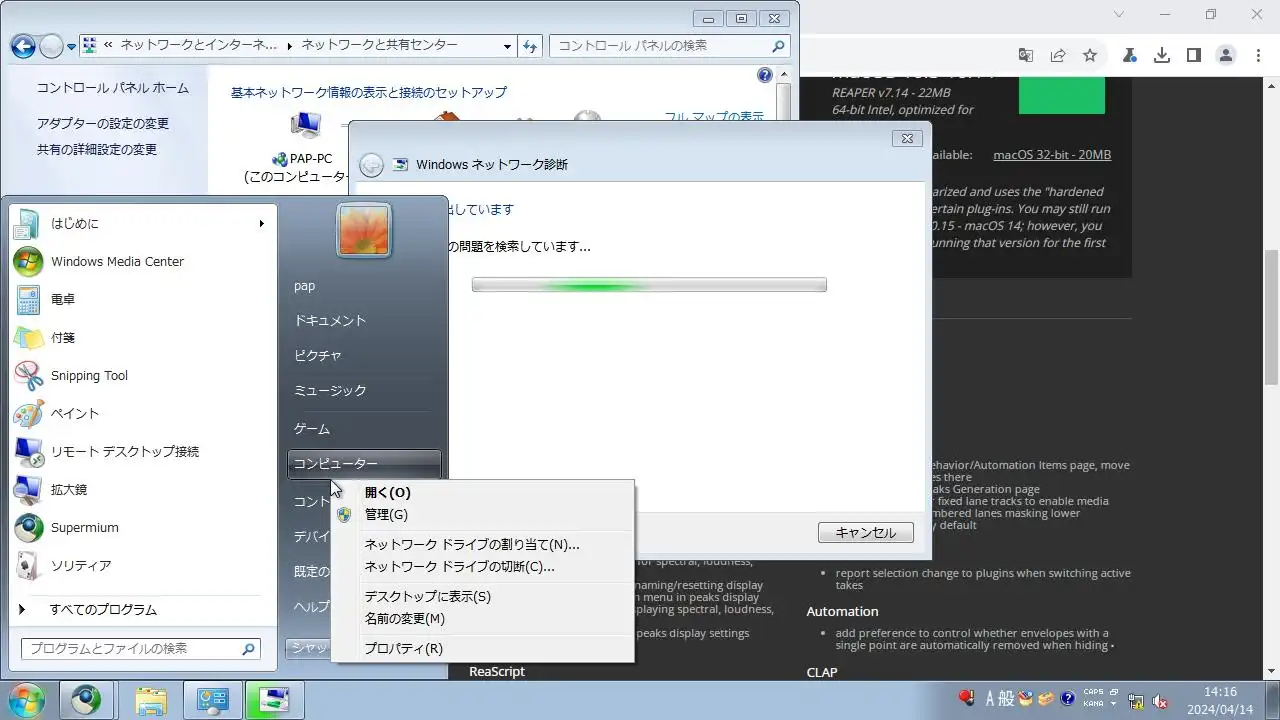Open the language bar options arrow
This screenshot has width=1280, height=720.
click(1114, 704)
